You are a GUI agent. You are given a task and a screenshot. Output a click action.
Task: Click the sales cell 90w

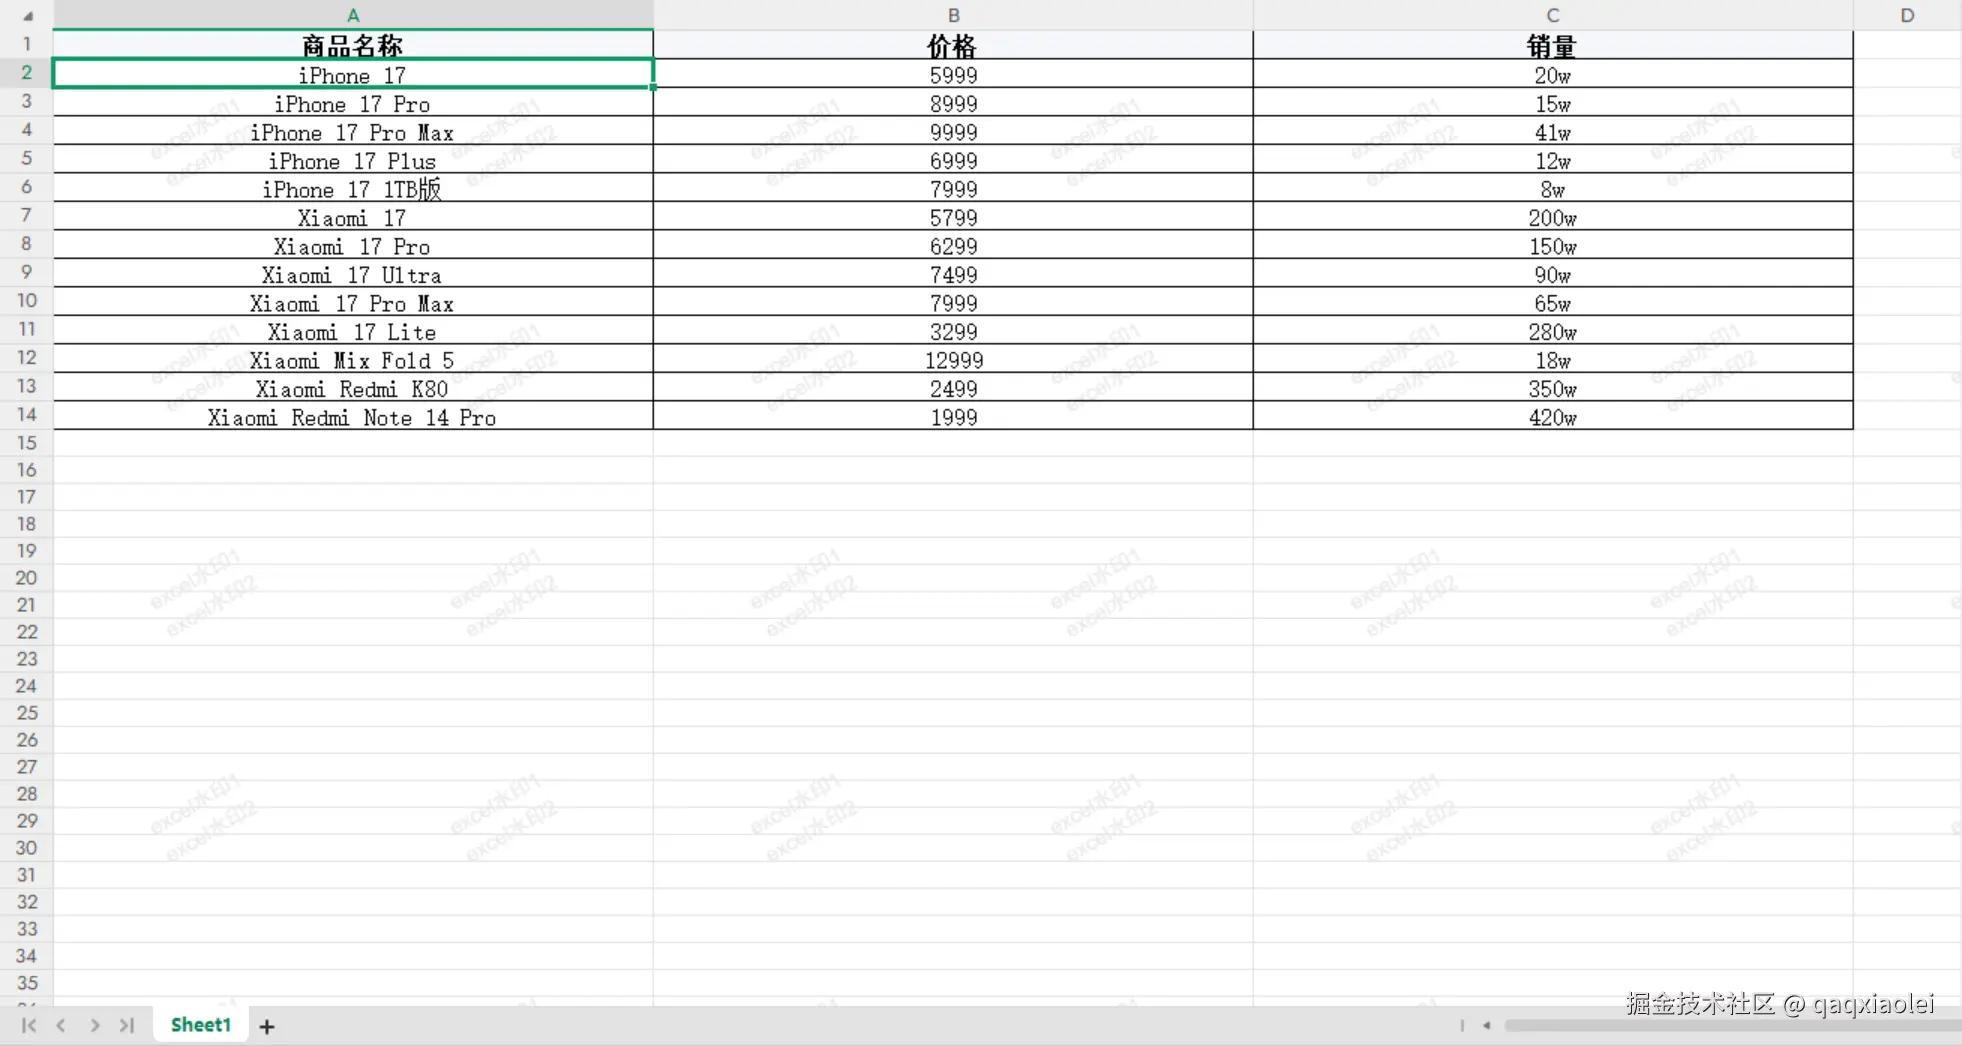click(1552, 274)
